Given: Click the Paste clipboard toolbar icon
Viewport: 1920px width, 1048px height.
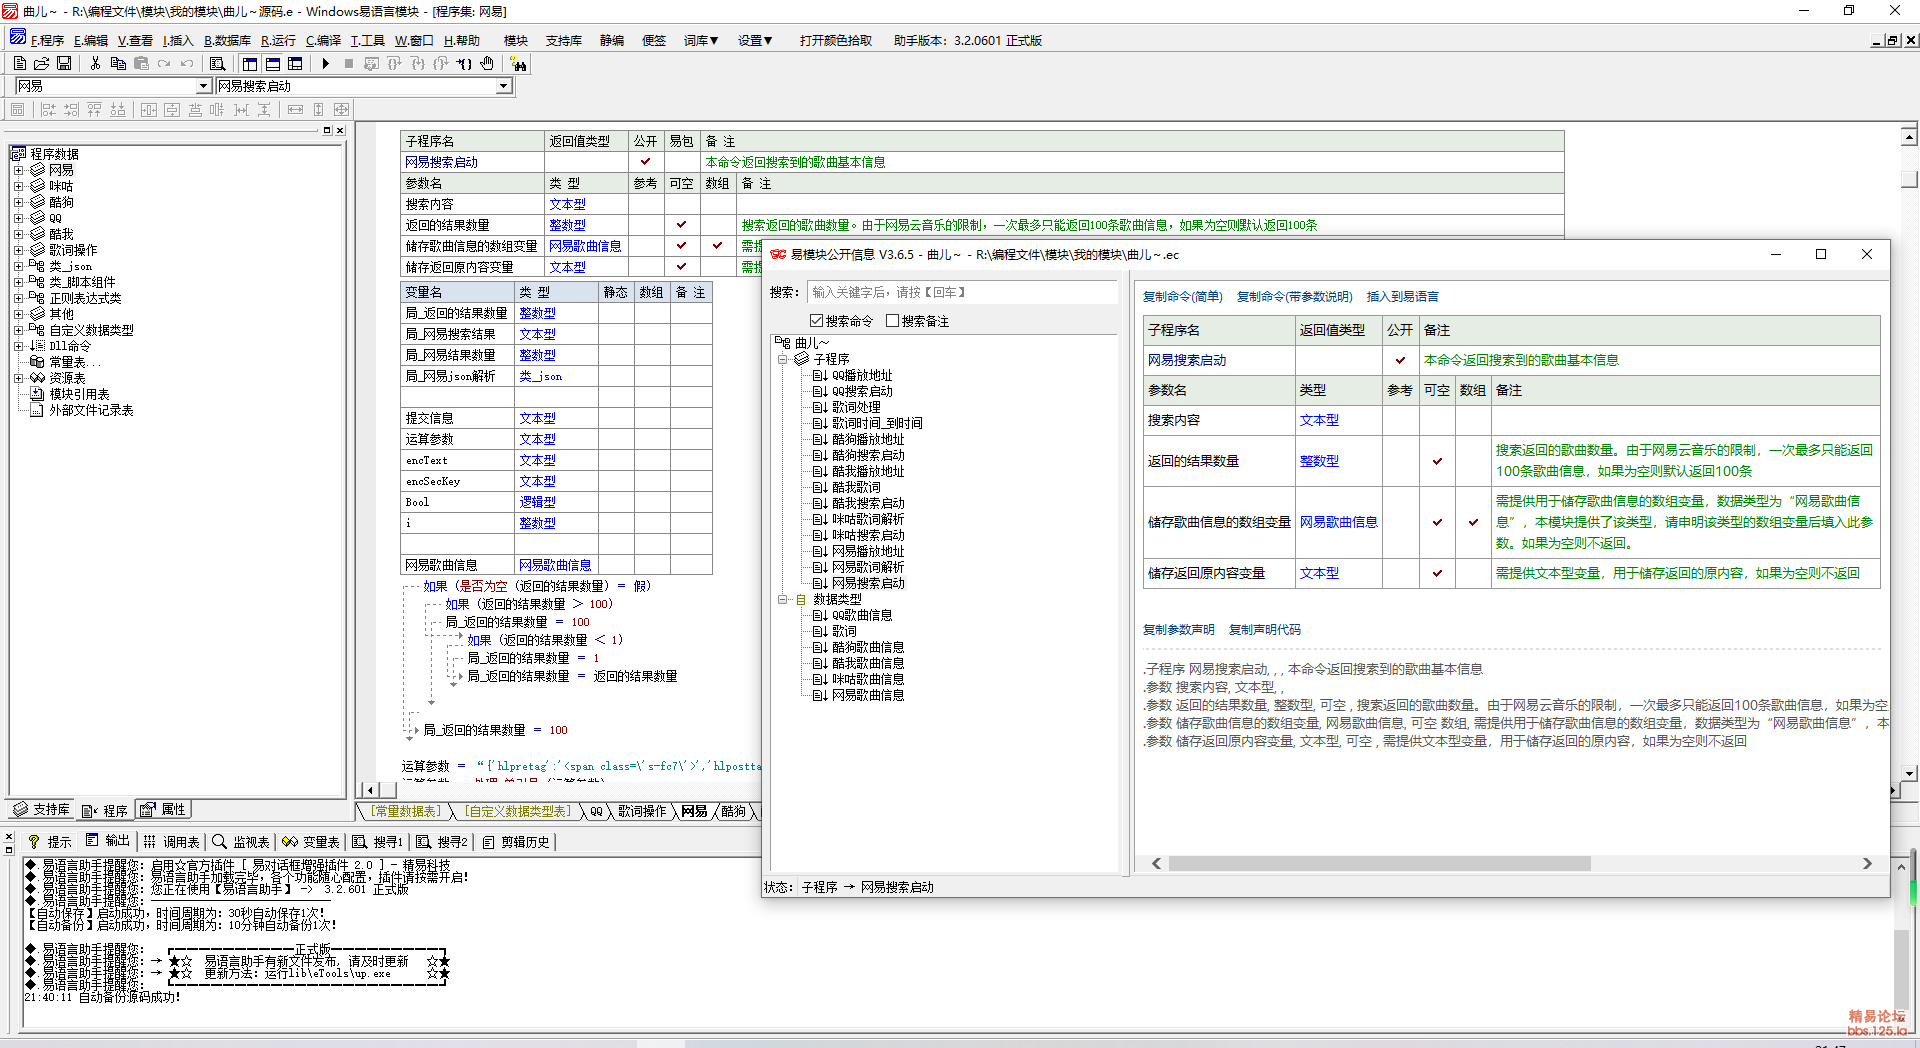Looking at the screenshot, I should click(141, 63).
